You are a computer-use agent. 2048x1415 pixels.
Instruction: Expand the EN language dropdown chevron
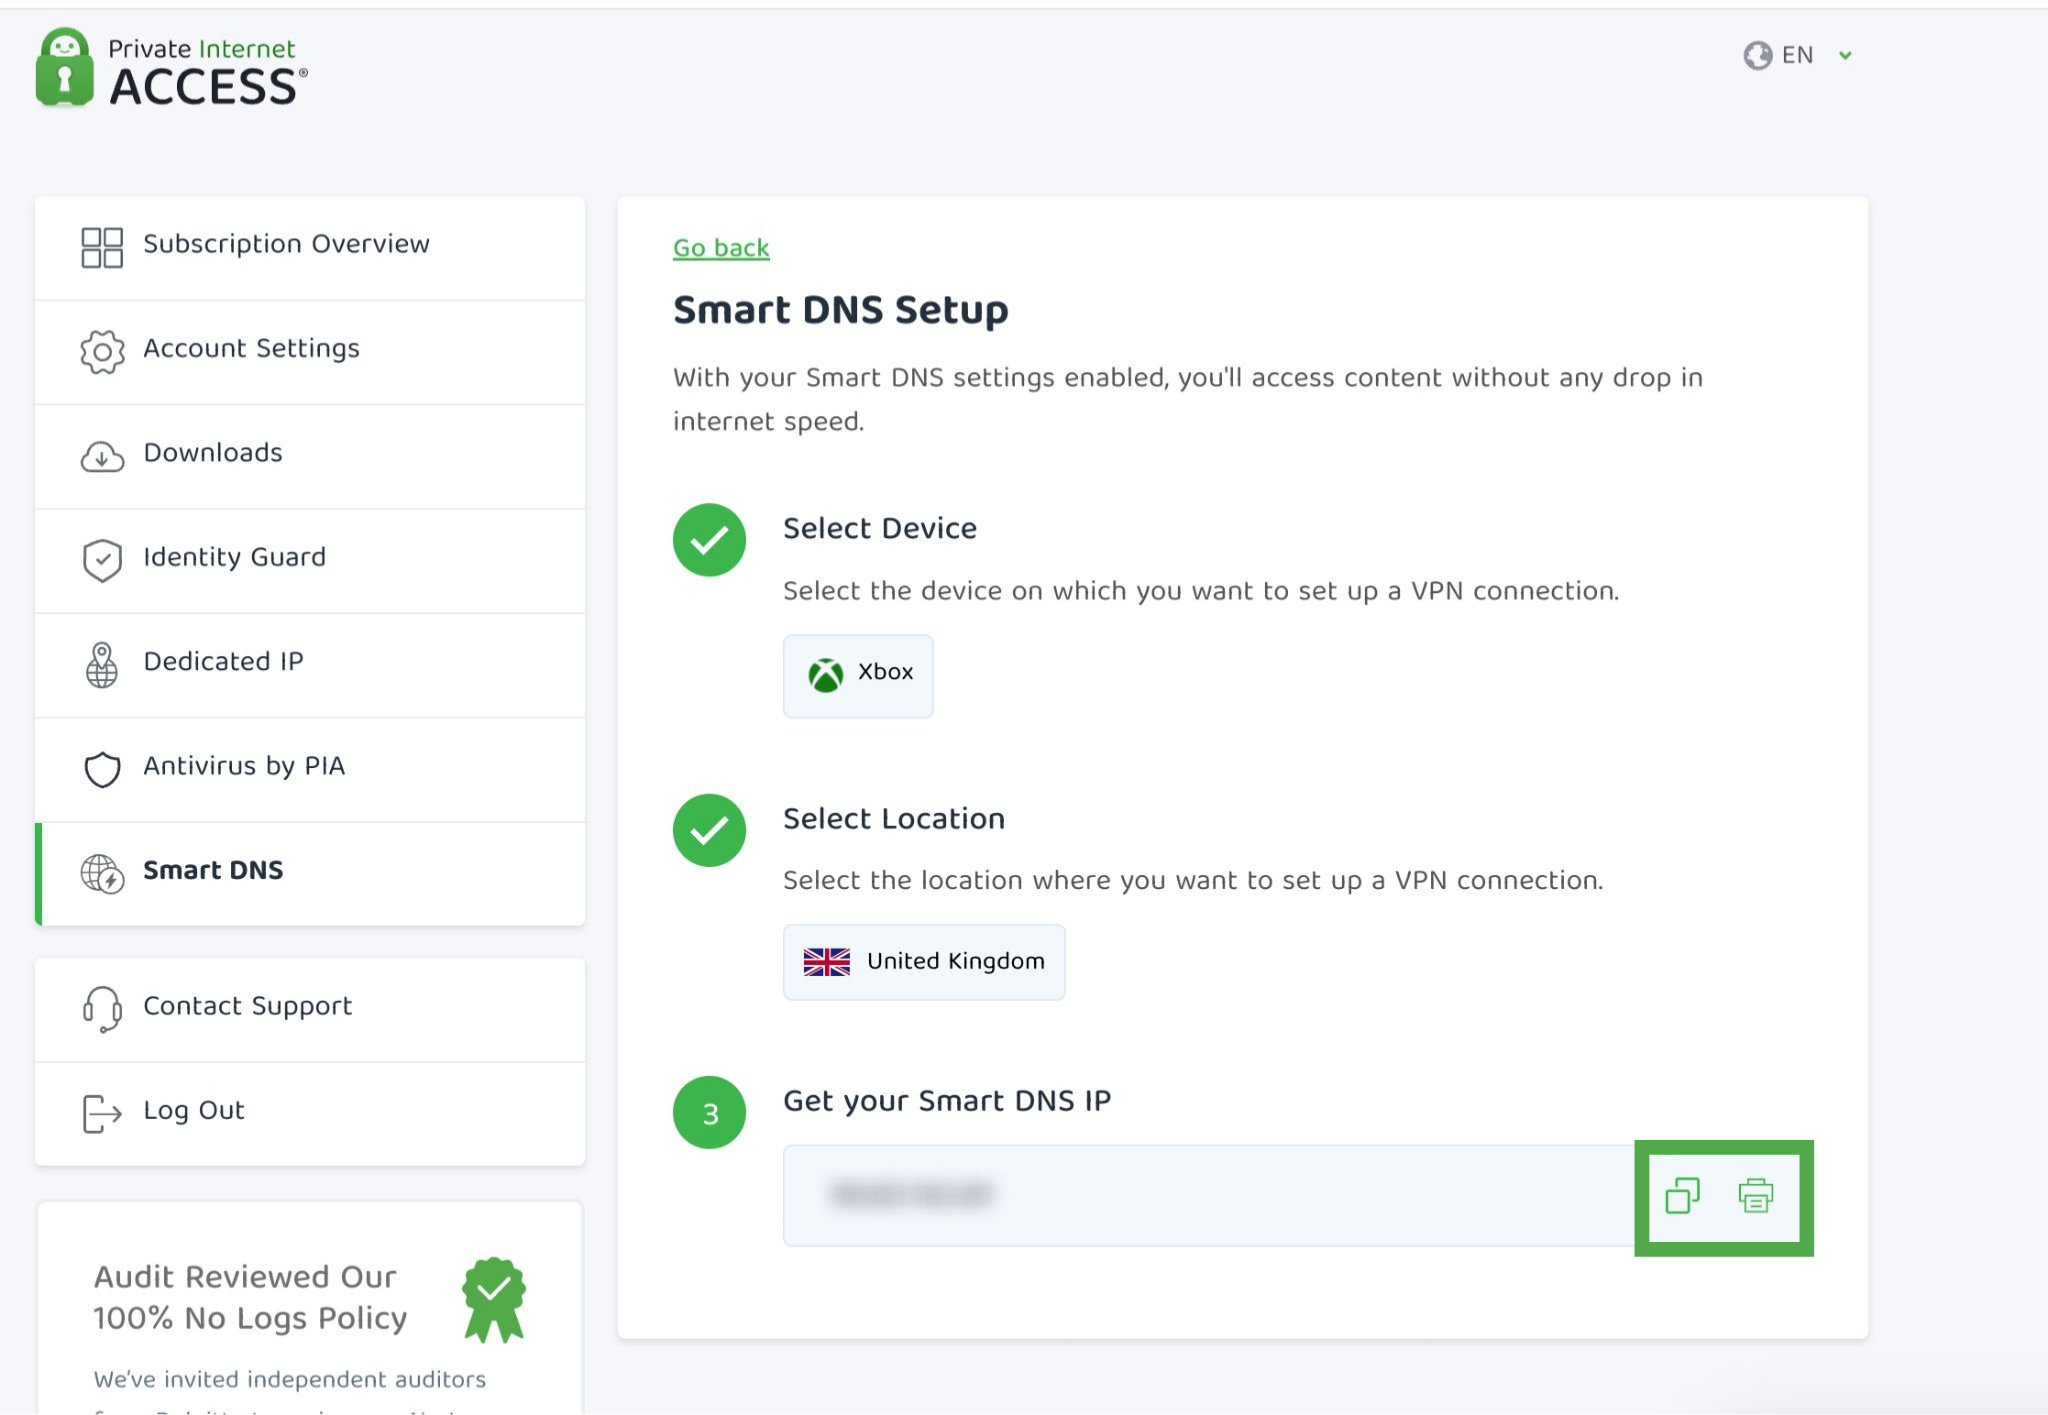[x=1846, y=56]
